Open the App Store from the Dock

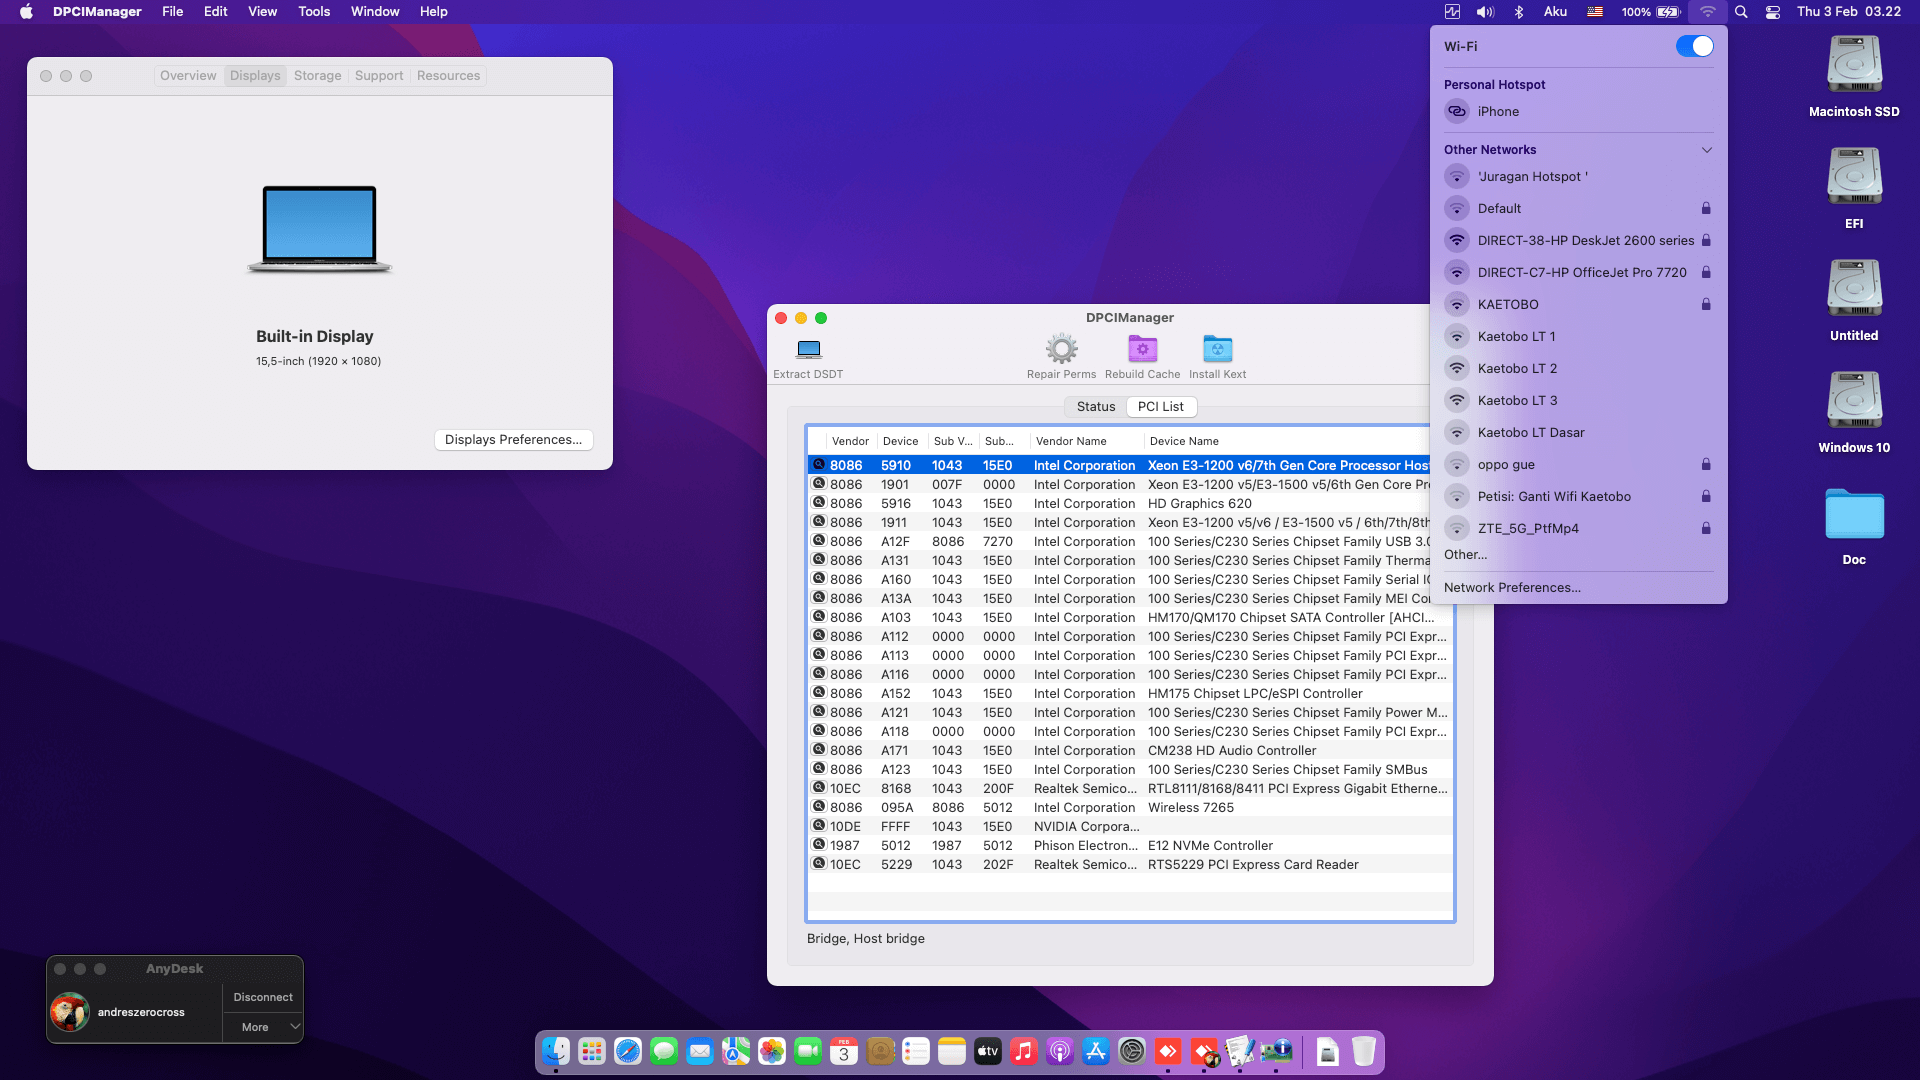click(x=1096, y=1051)
